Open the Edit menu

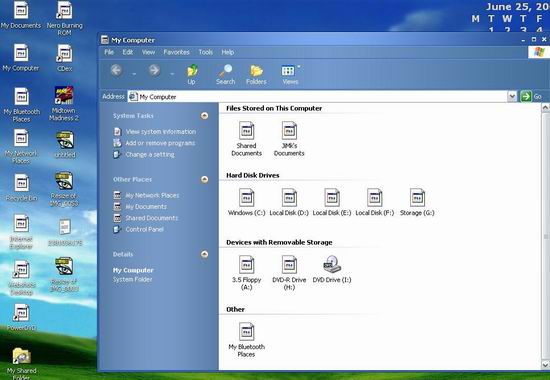pos(128,52)
